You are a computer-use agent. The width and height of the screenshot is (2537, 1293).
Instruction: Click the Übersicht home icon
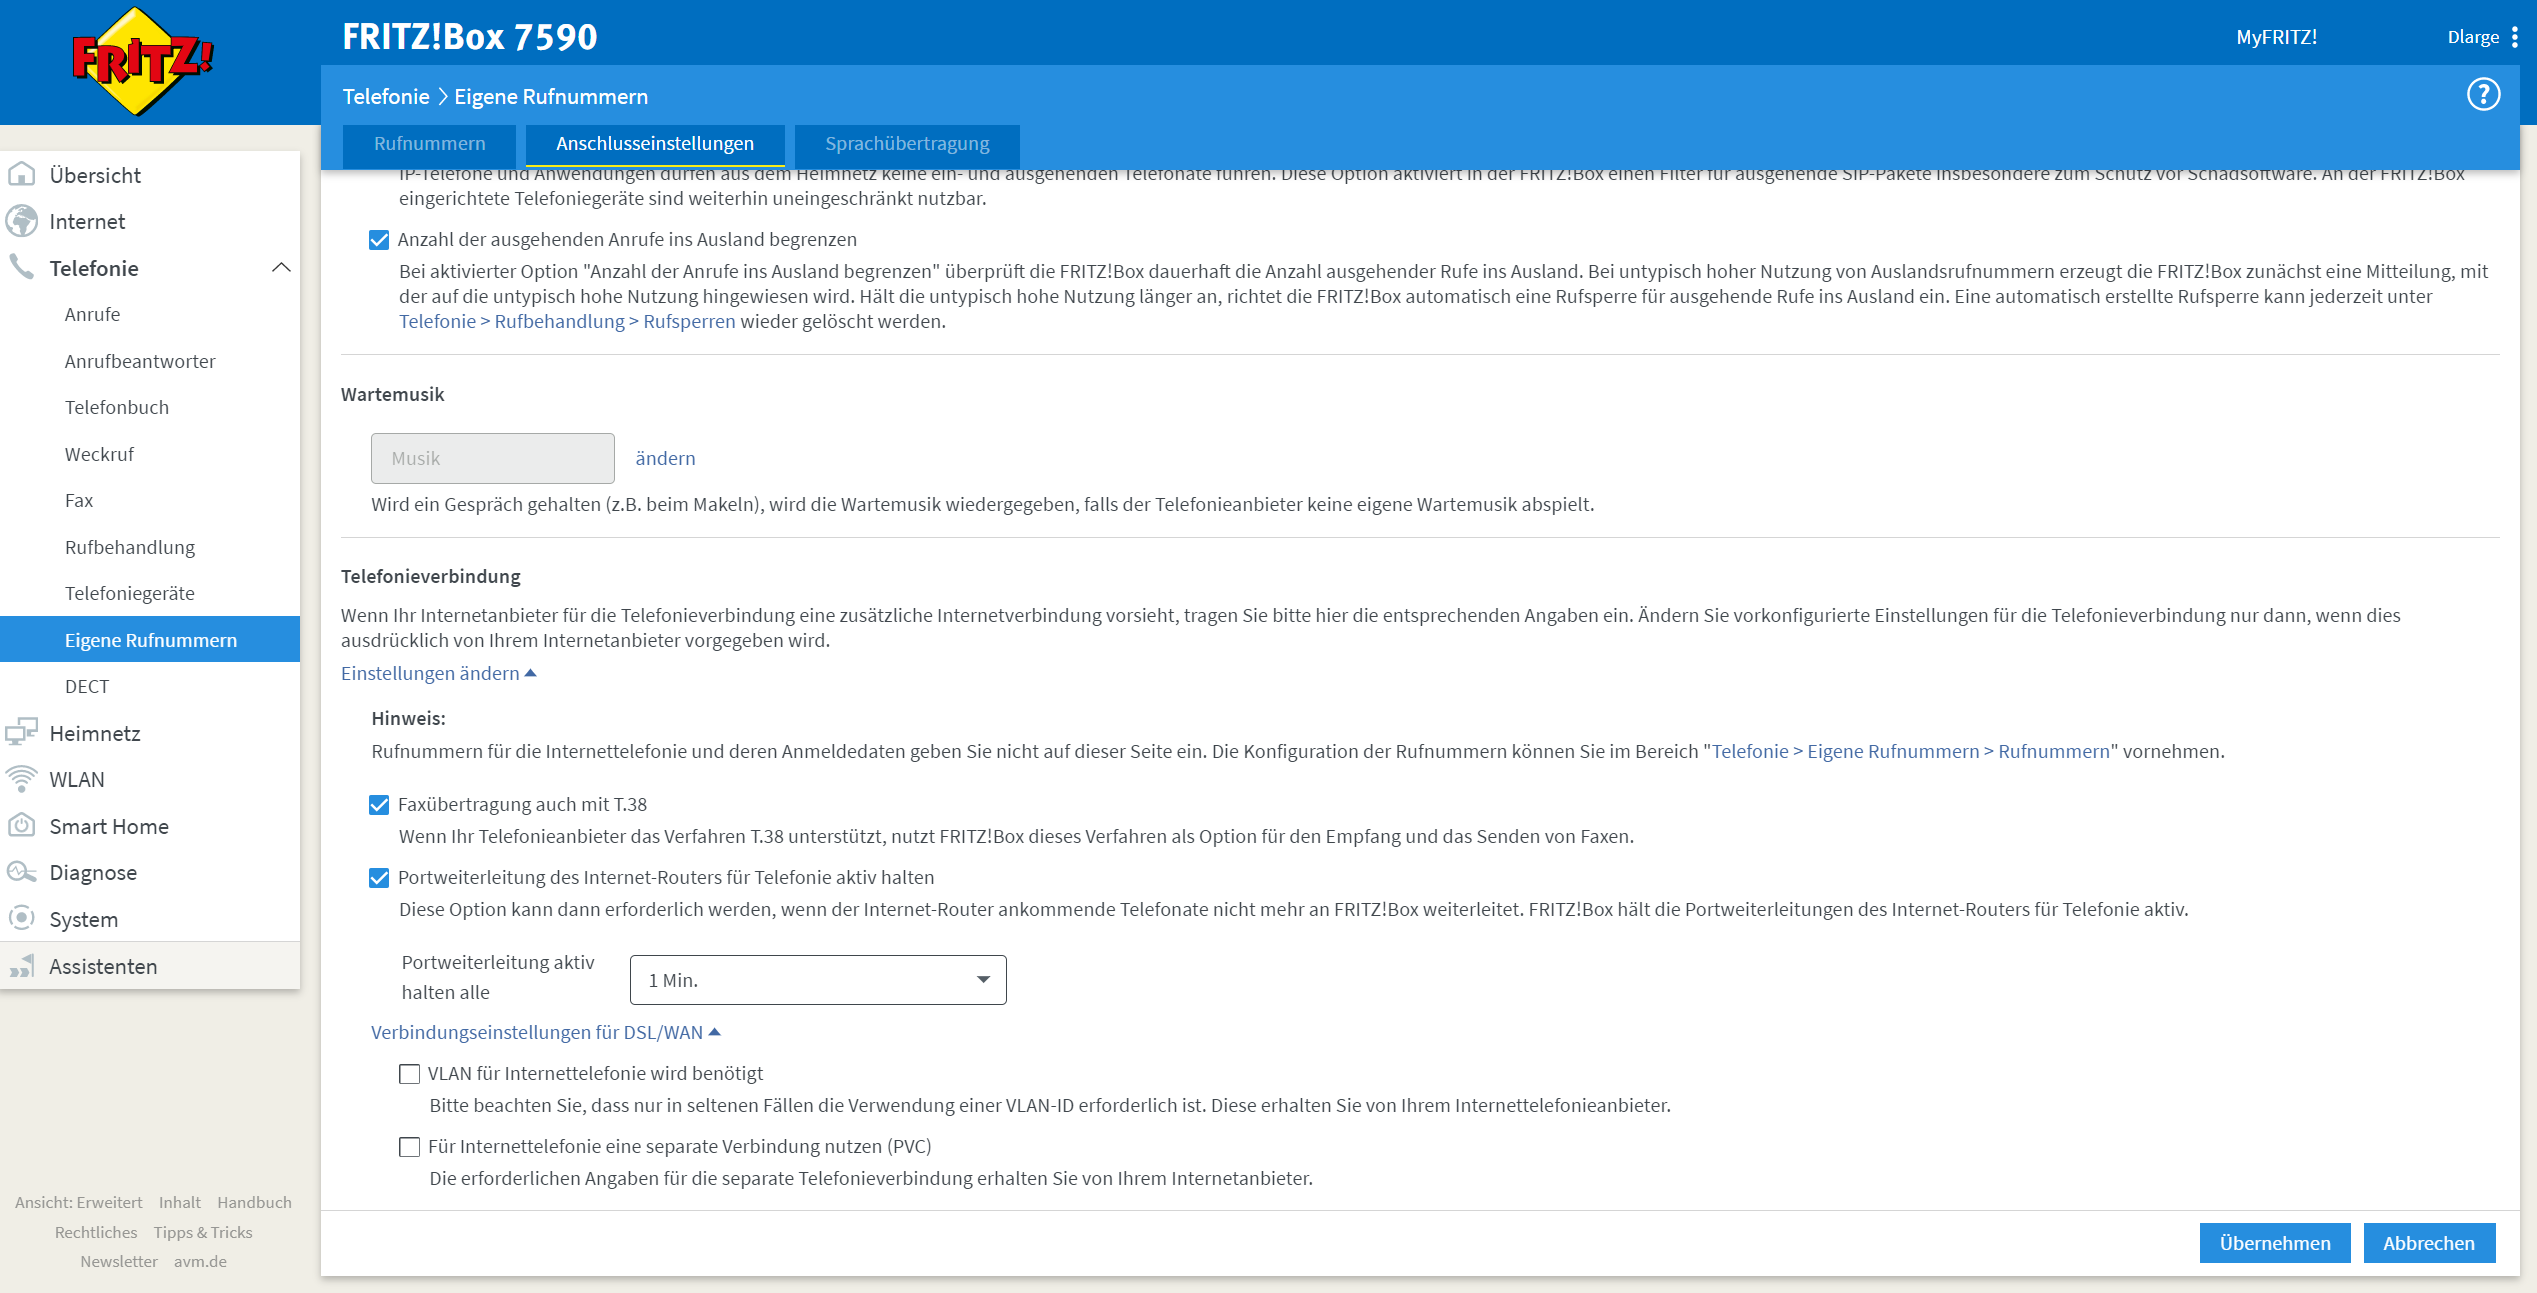pos(22,174)
